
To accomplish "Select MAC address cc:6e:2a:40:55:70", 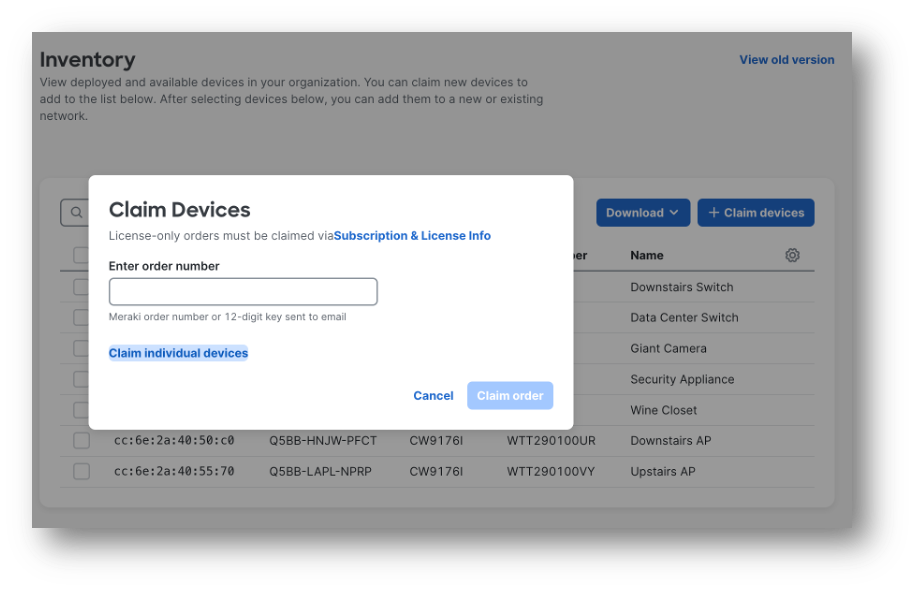I will (x=174, y=471).
